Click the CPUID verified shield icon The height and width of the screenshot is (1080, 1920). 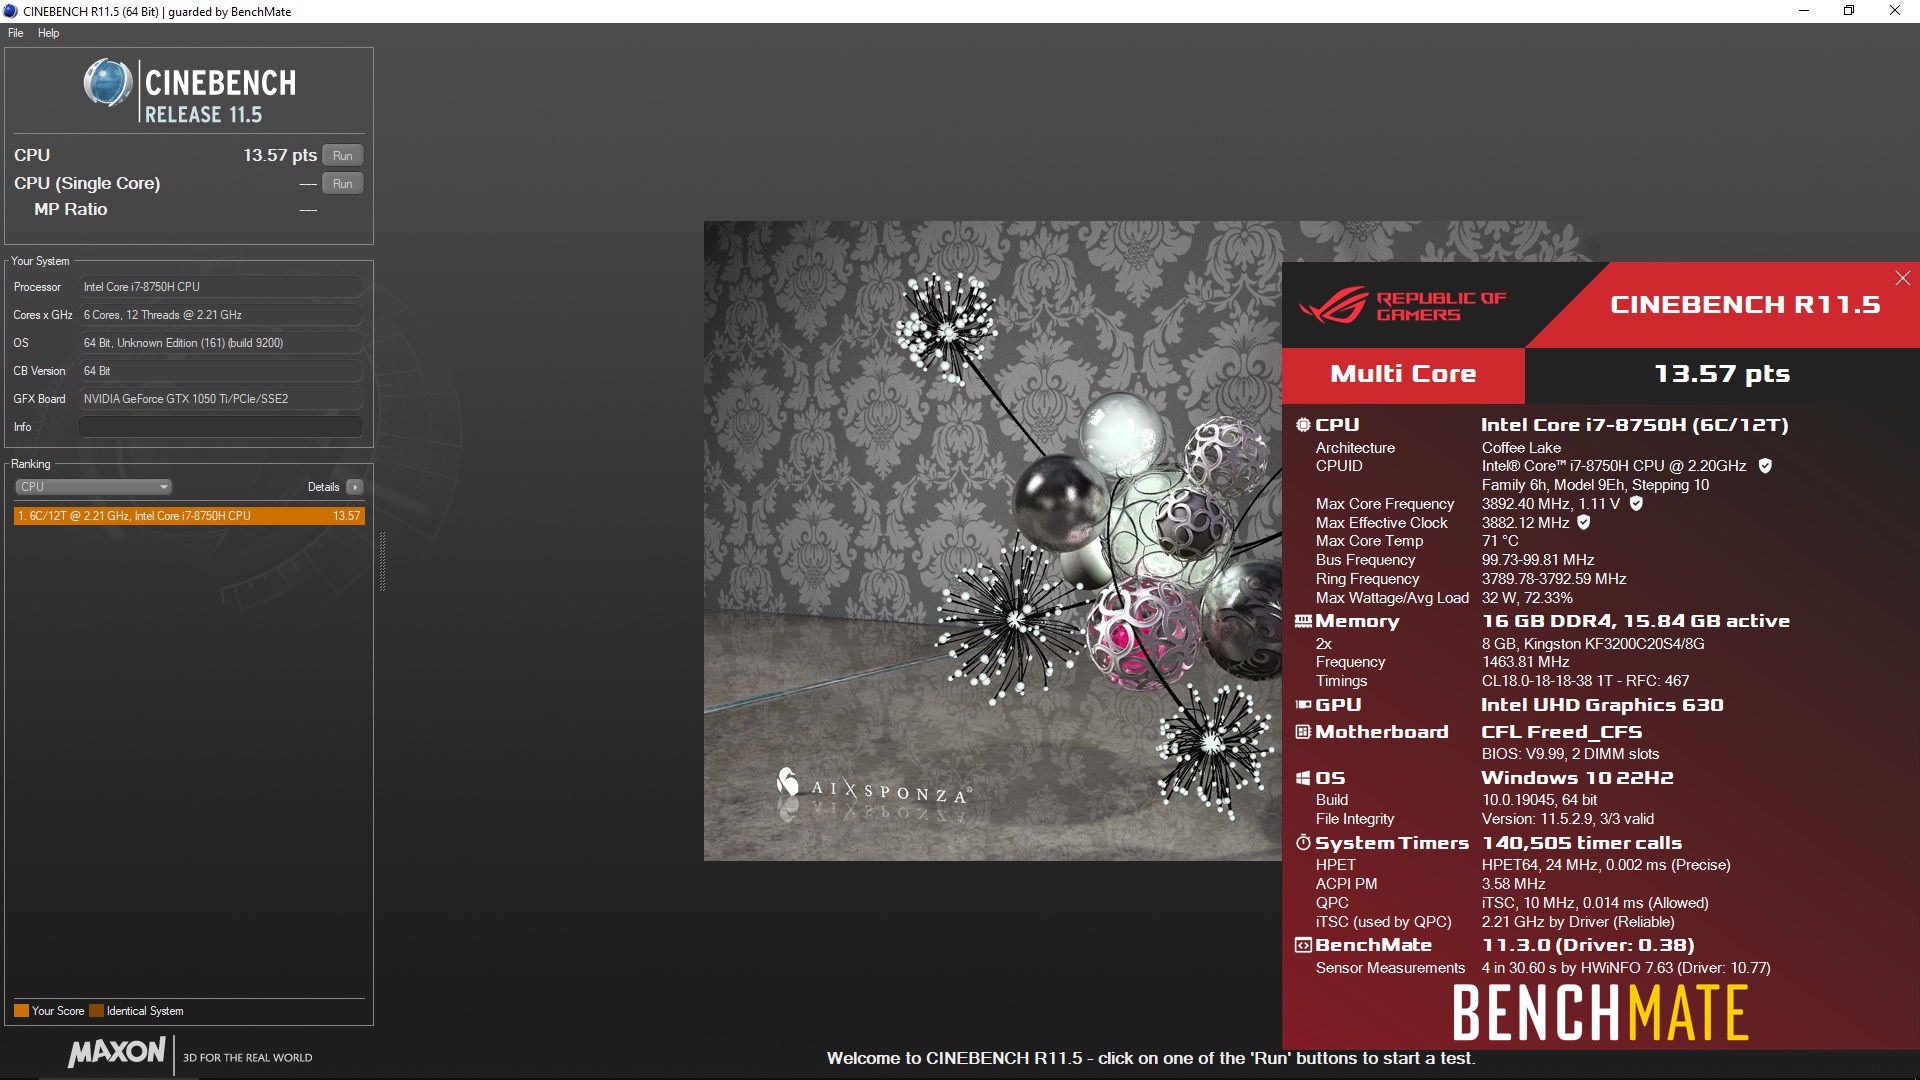(1765, 466)
